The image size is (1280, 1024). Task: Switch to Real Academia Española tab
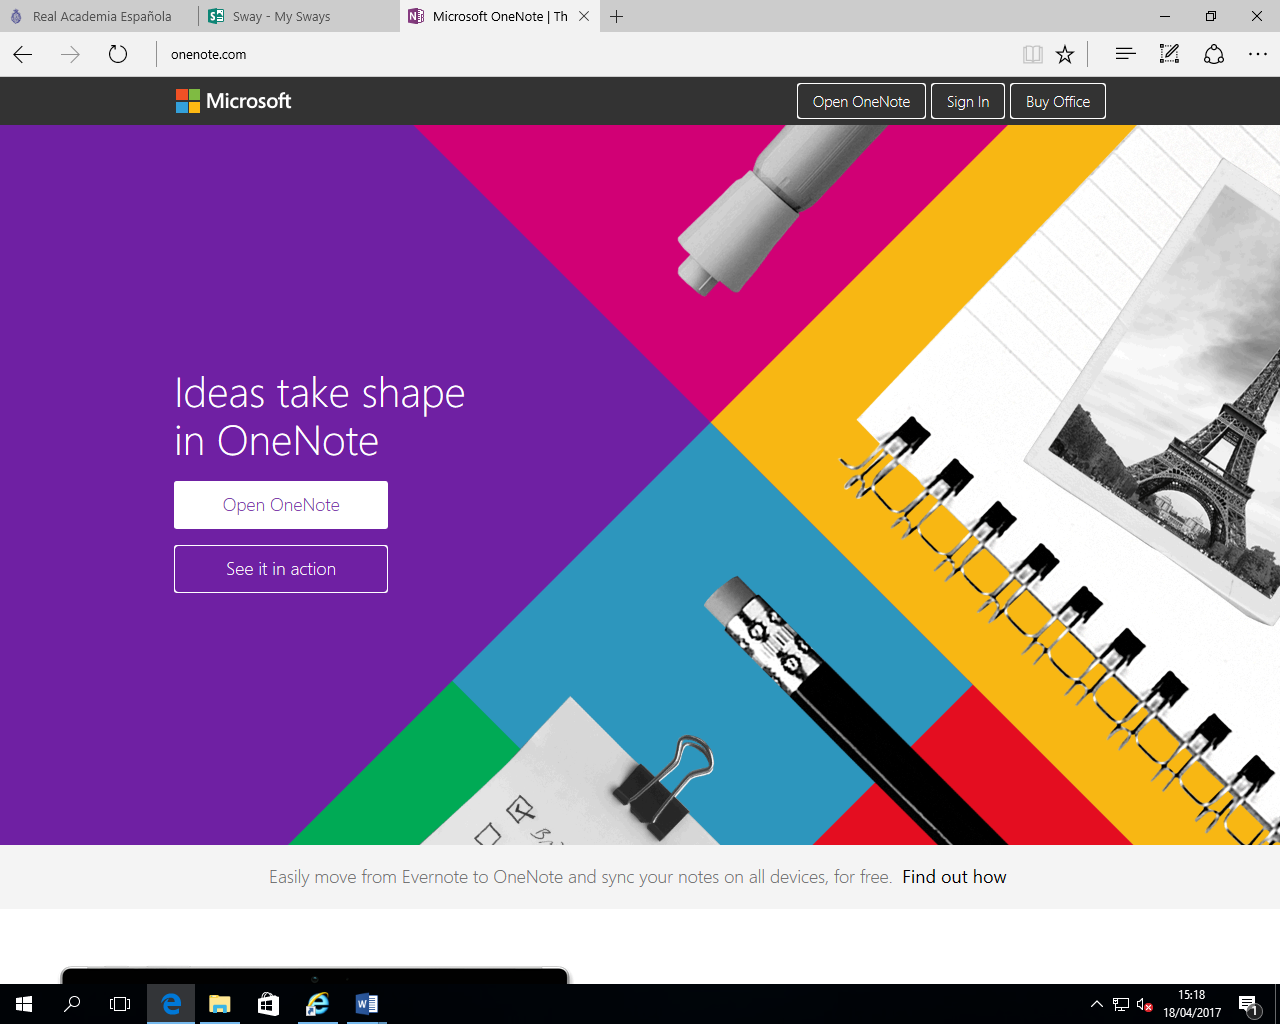click(x=100, y=16)
